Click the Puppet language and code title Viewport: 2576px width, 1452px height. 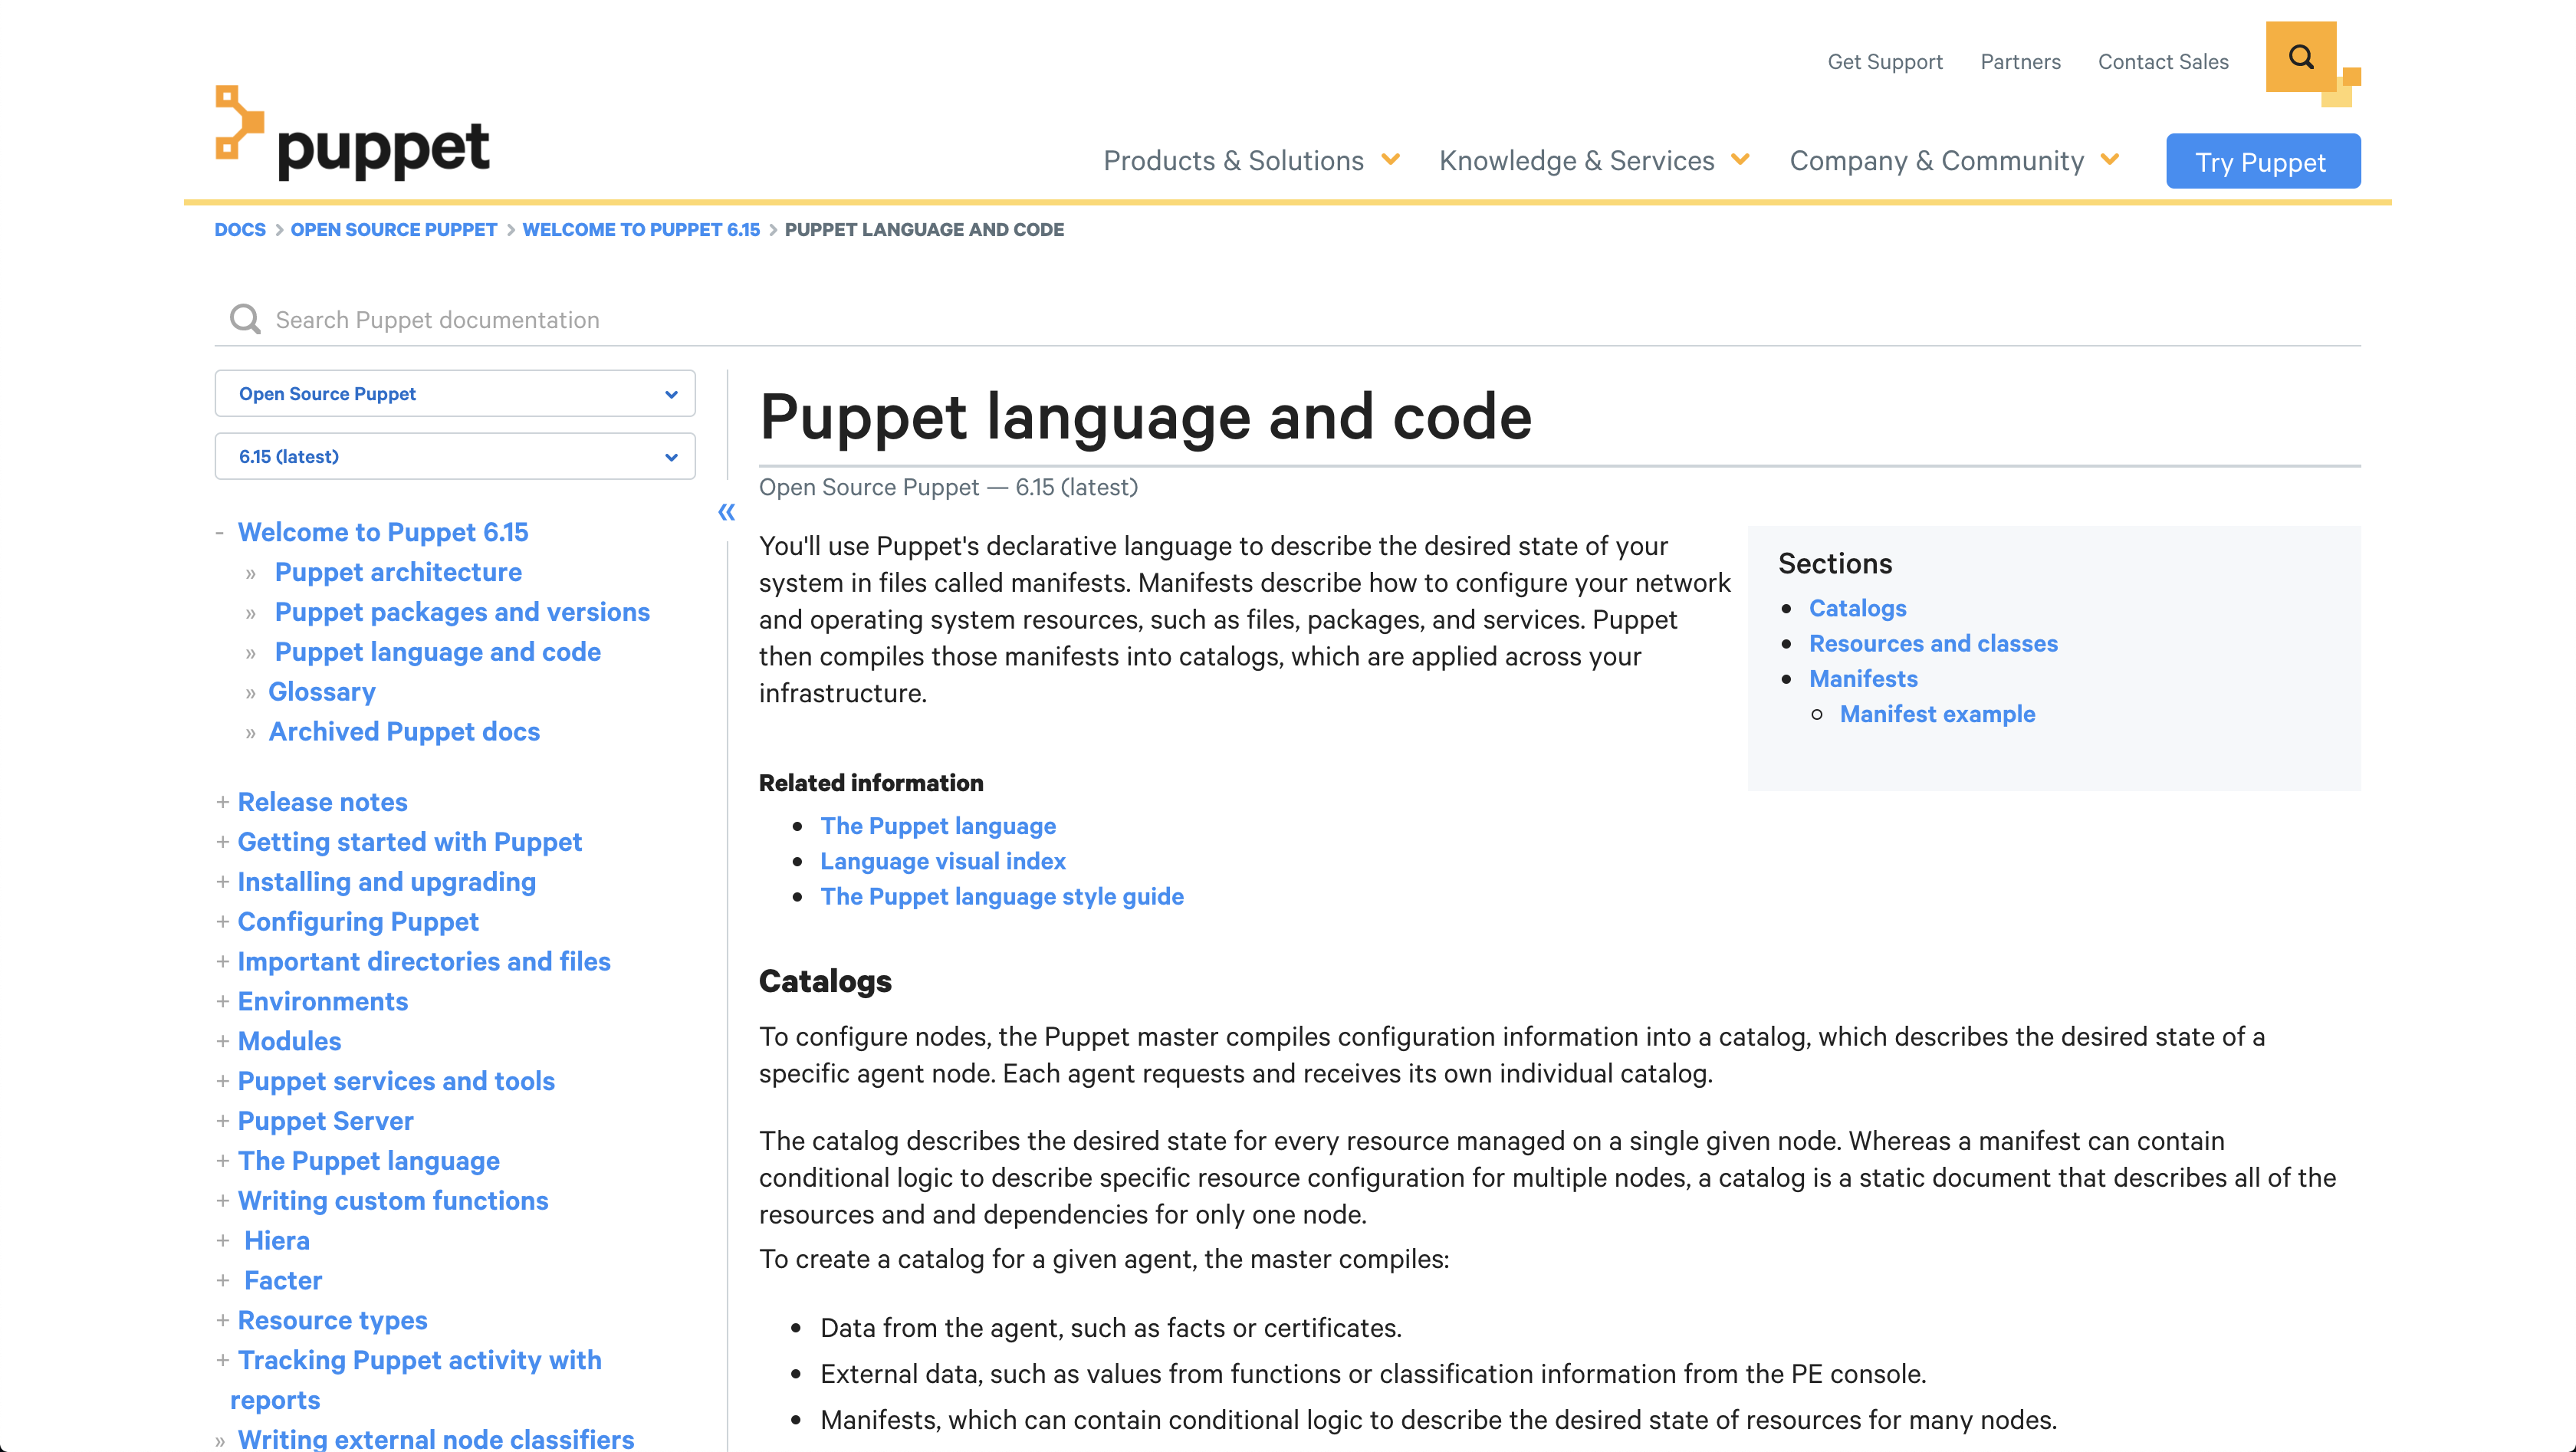[1145, 416]
